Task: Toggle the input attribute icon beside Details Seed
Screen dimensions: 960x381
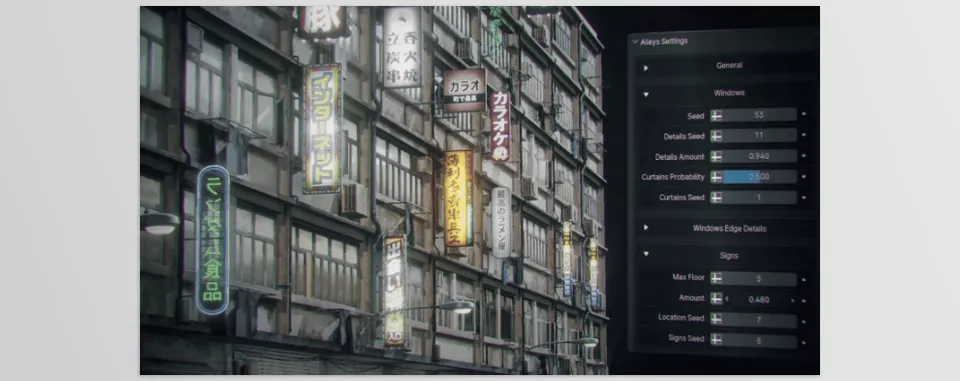Action: tap(716, 135)
